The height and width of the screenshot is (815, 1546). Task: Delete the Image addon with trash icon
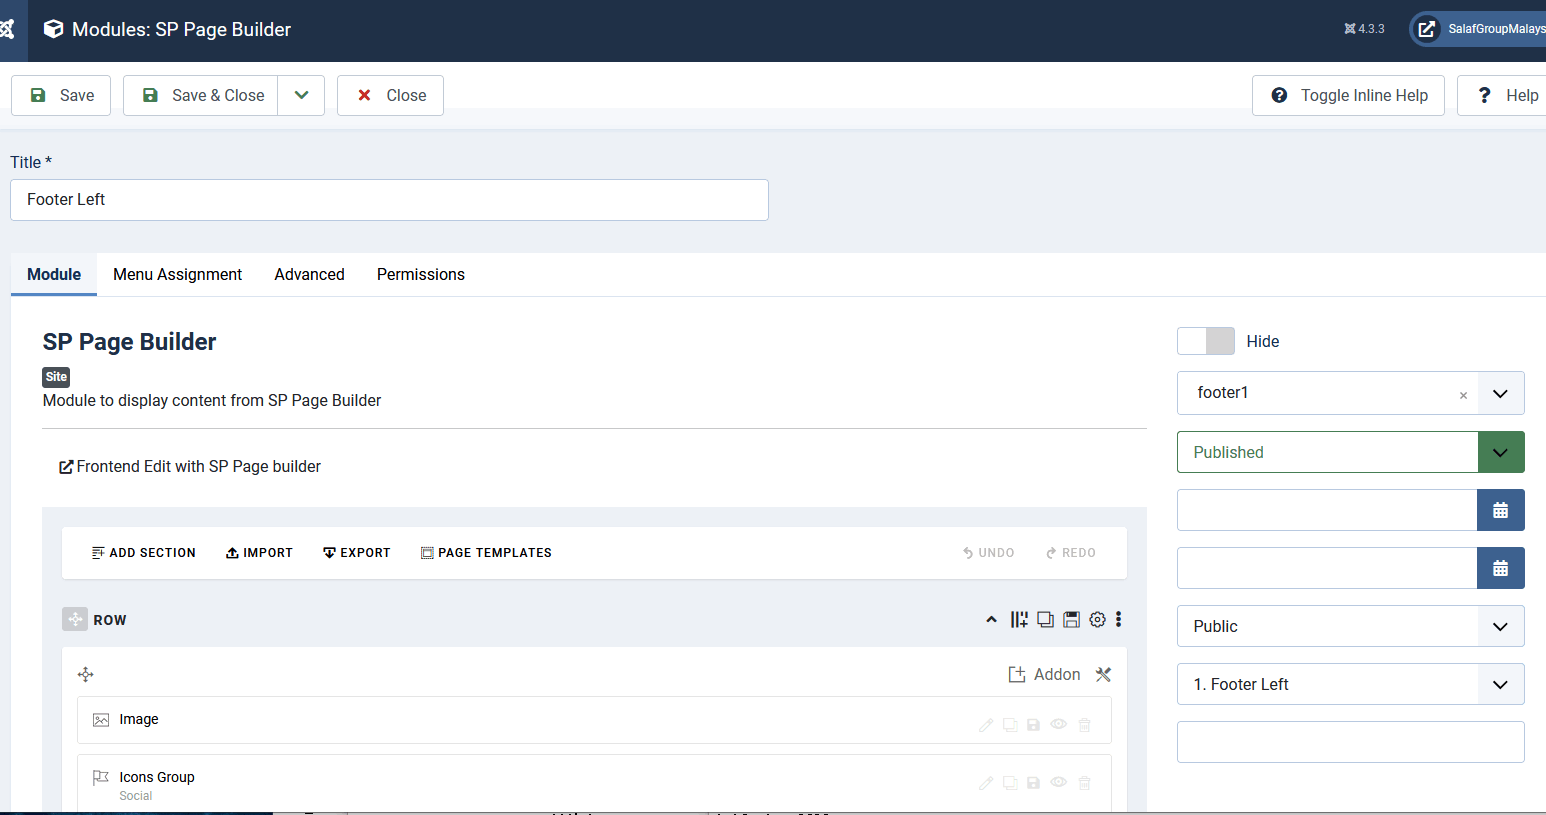1084,725
